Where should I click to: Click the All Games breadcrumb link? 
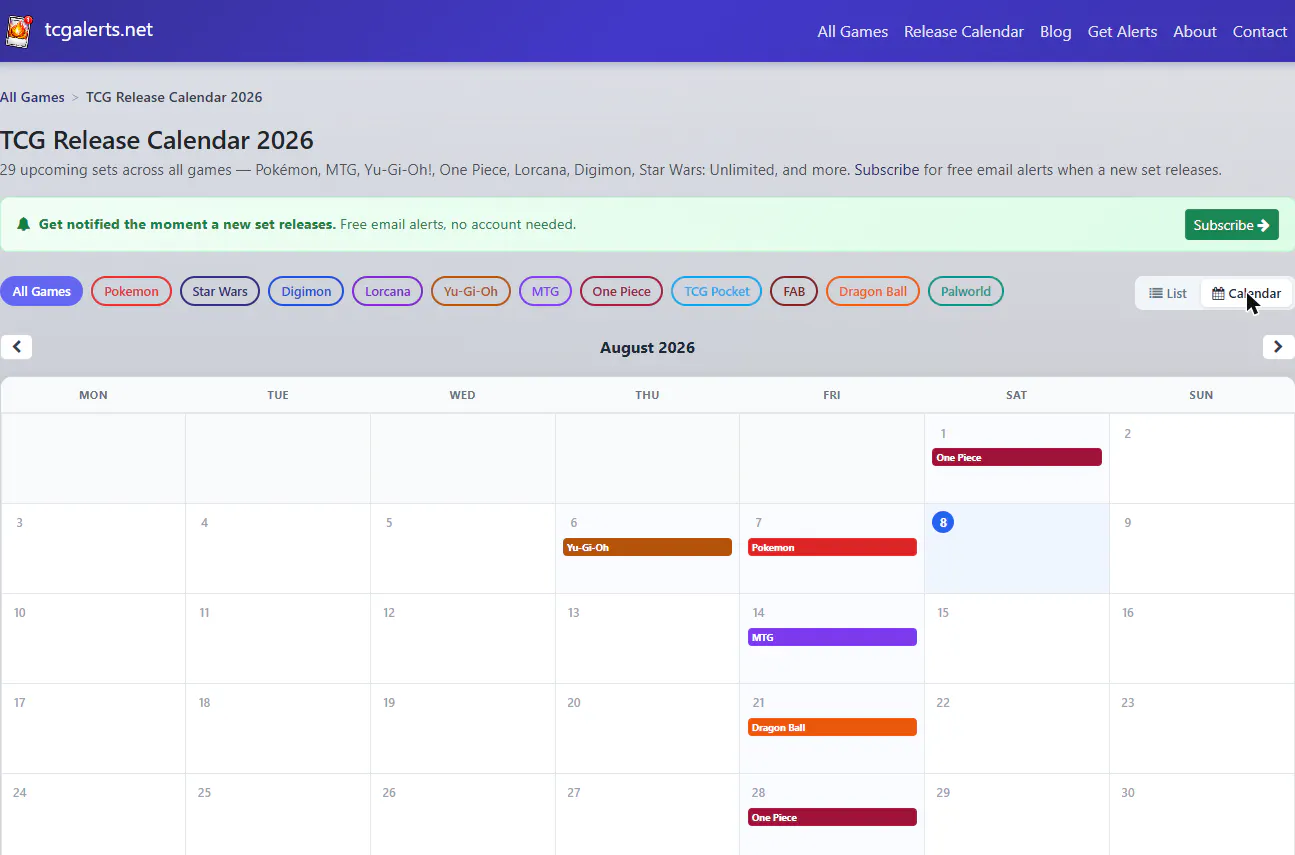(x=32, y=97)
